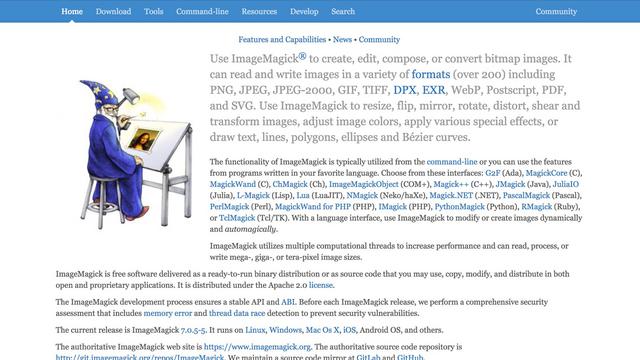
Task: Open the memory error link
Action: [x=167, y=313]
